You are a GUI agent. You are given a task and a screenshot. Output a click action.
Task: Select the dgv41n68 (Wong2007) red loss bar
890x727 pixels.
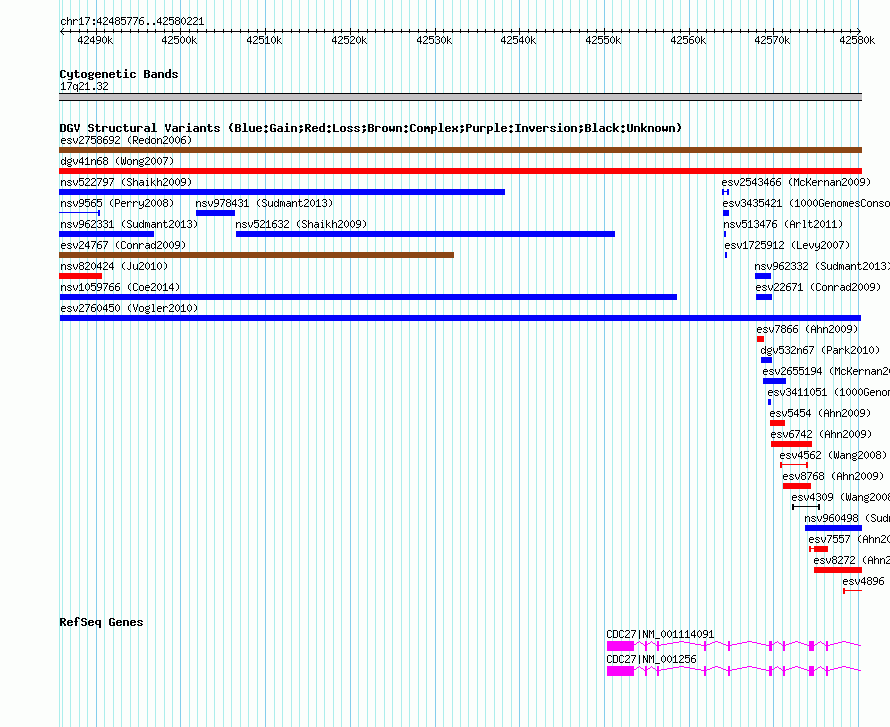pyautogui.click(x=460, y=171)
